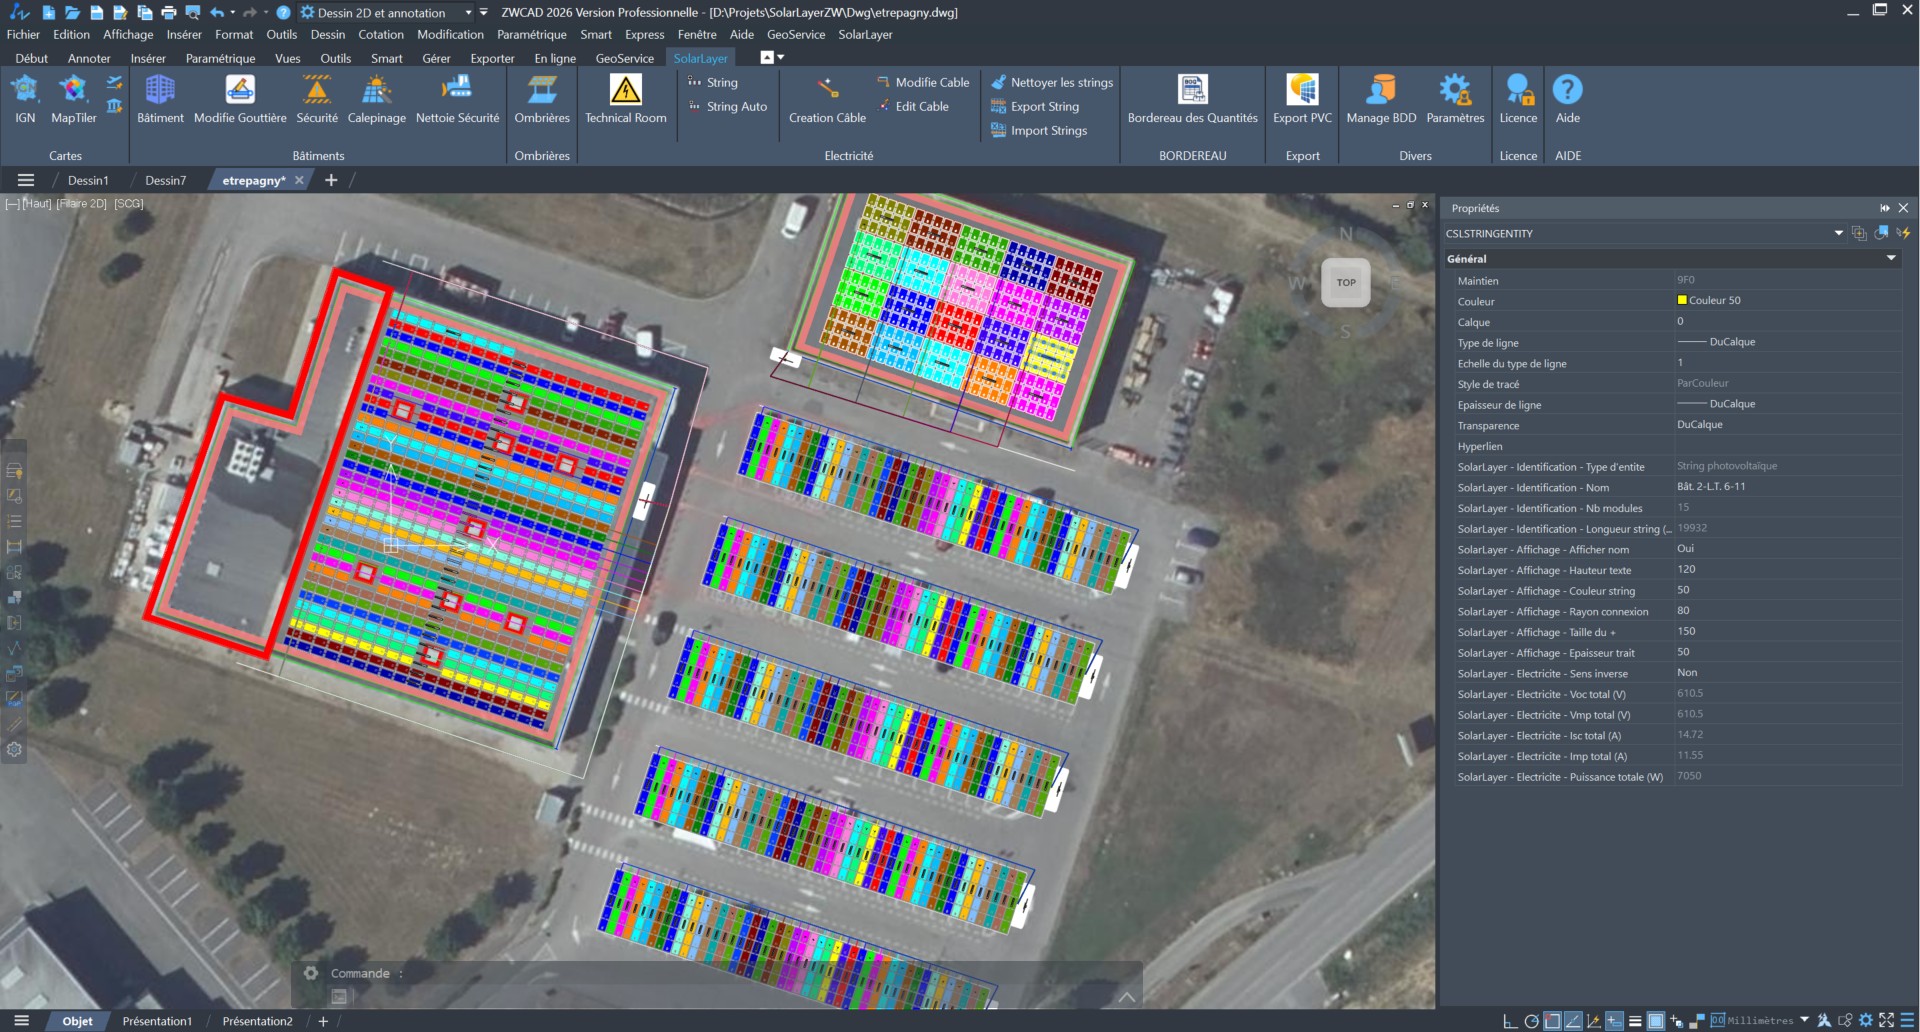Open the Licence tool
The height and width of the screenshot is (1032, 1920).
coord(1518,99)
